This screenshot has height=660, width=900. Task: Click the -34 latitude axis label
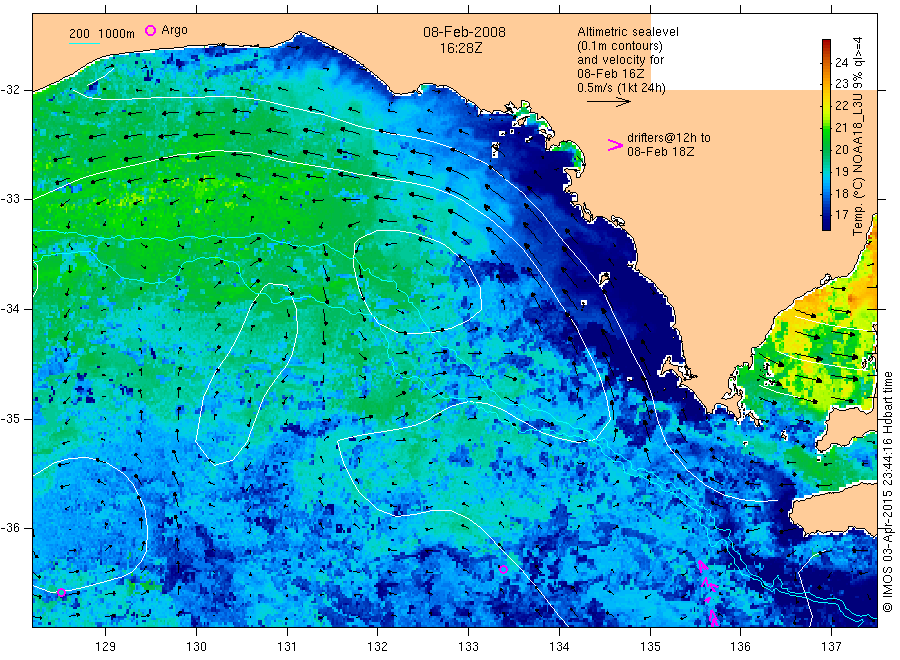click(x=10, y=309)
